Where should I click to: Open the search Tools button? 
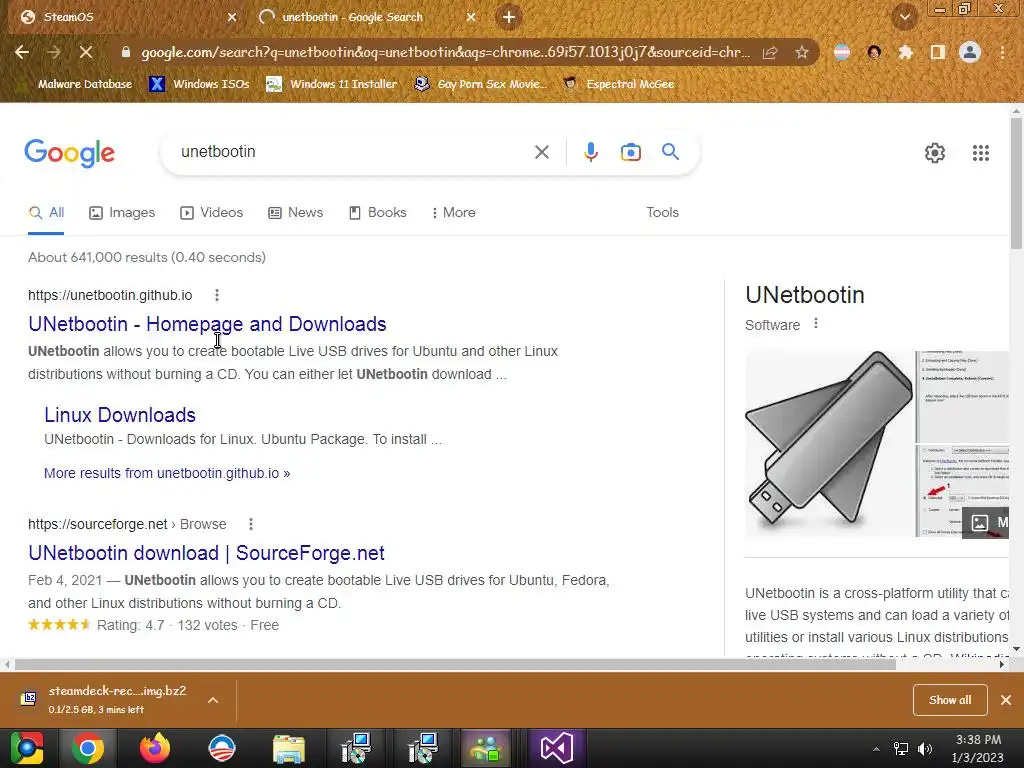click(662, 212)
